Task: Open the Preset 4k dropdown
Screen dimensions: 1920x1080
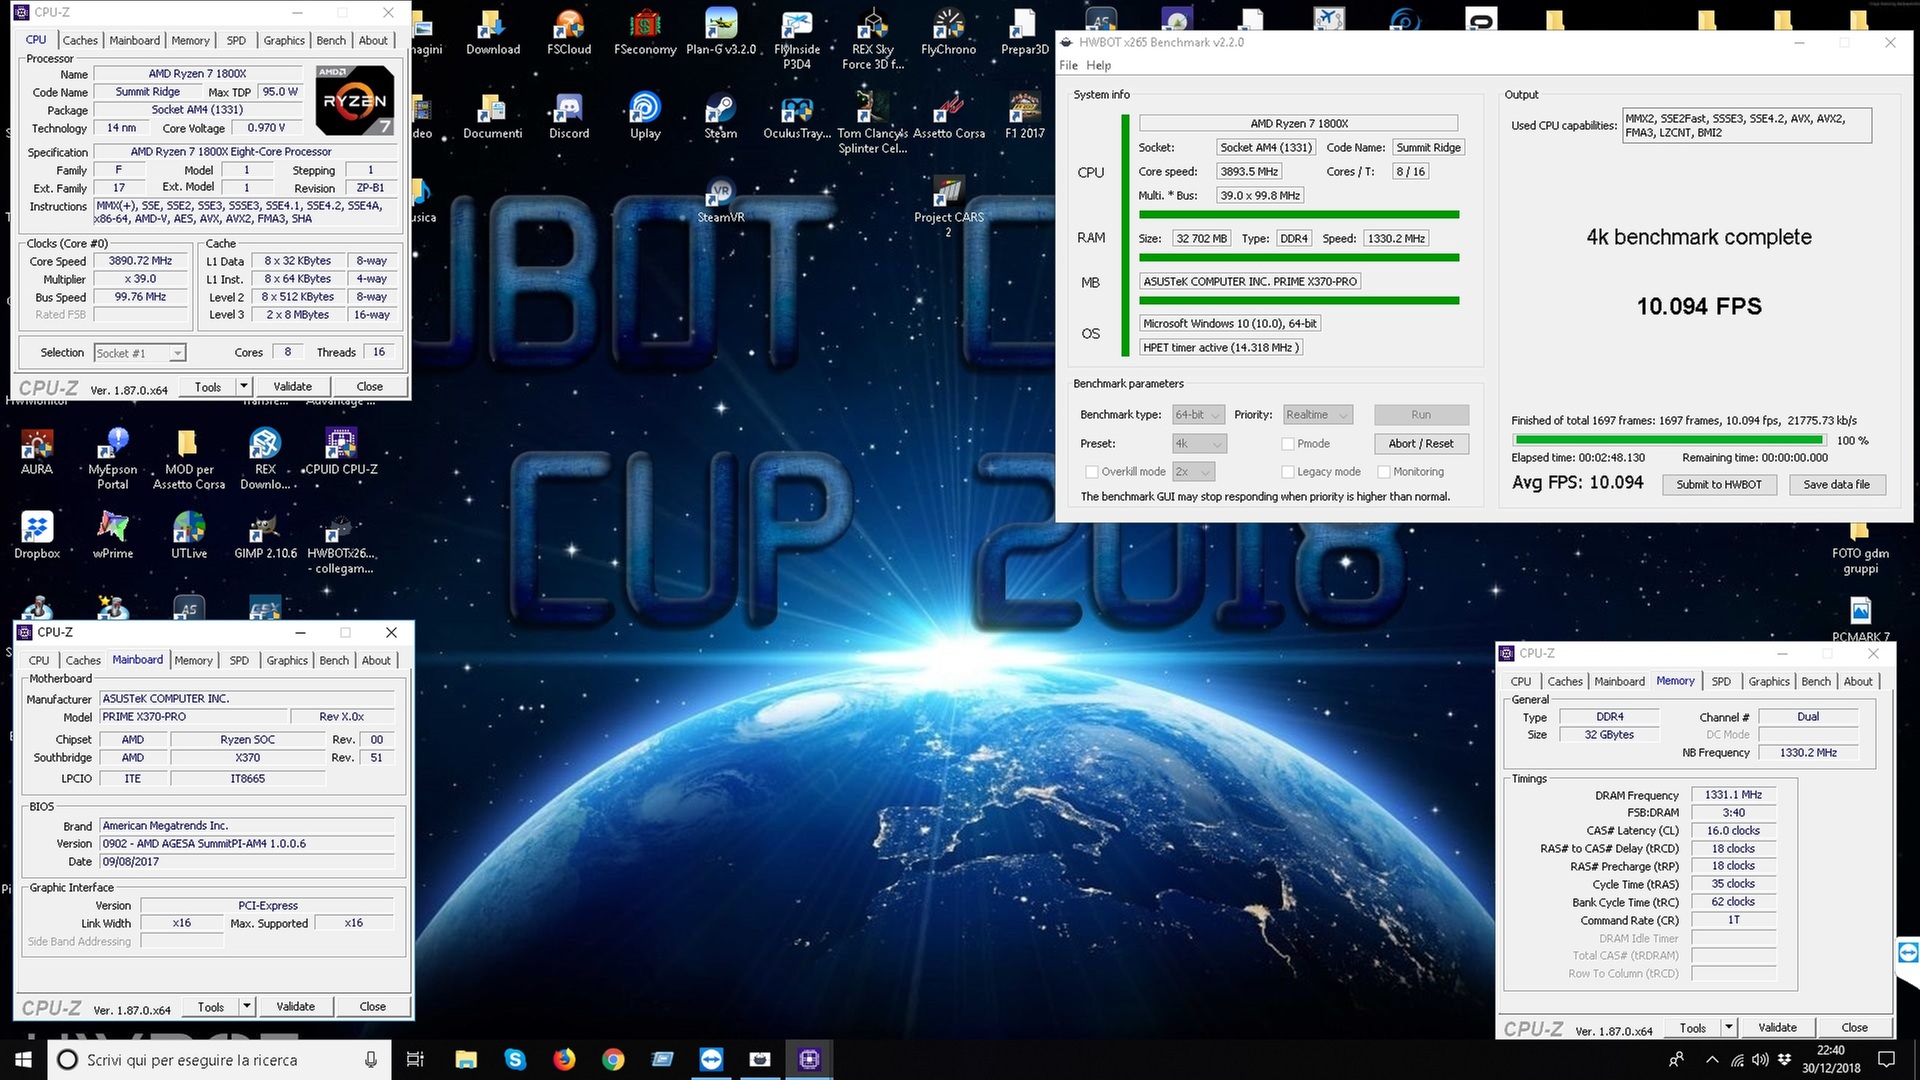Action: click(1199, 444)
